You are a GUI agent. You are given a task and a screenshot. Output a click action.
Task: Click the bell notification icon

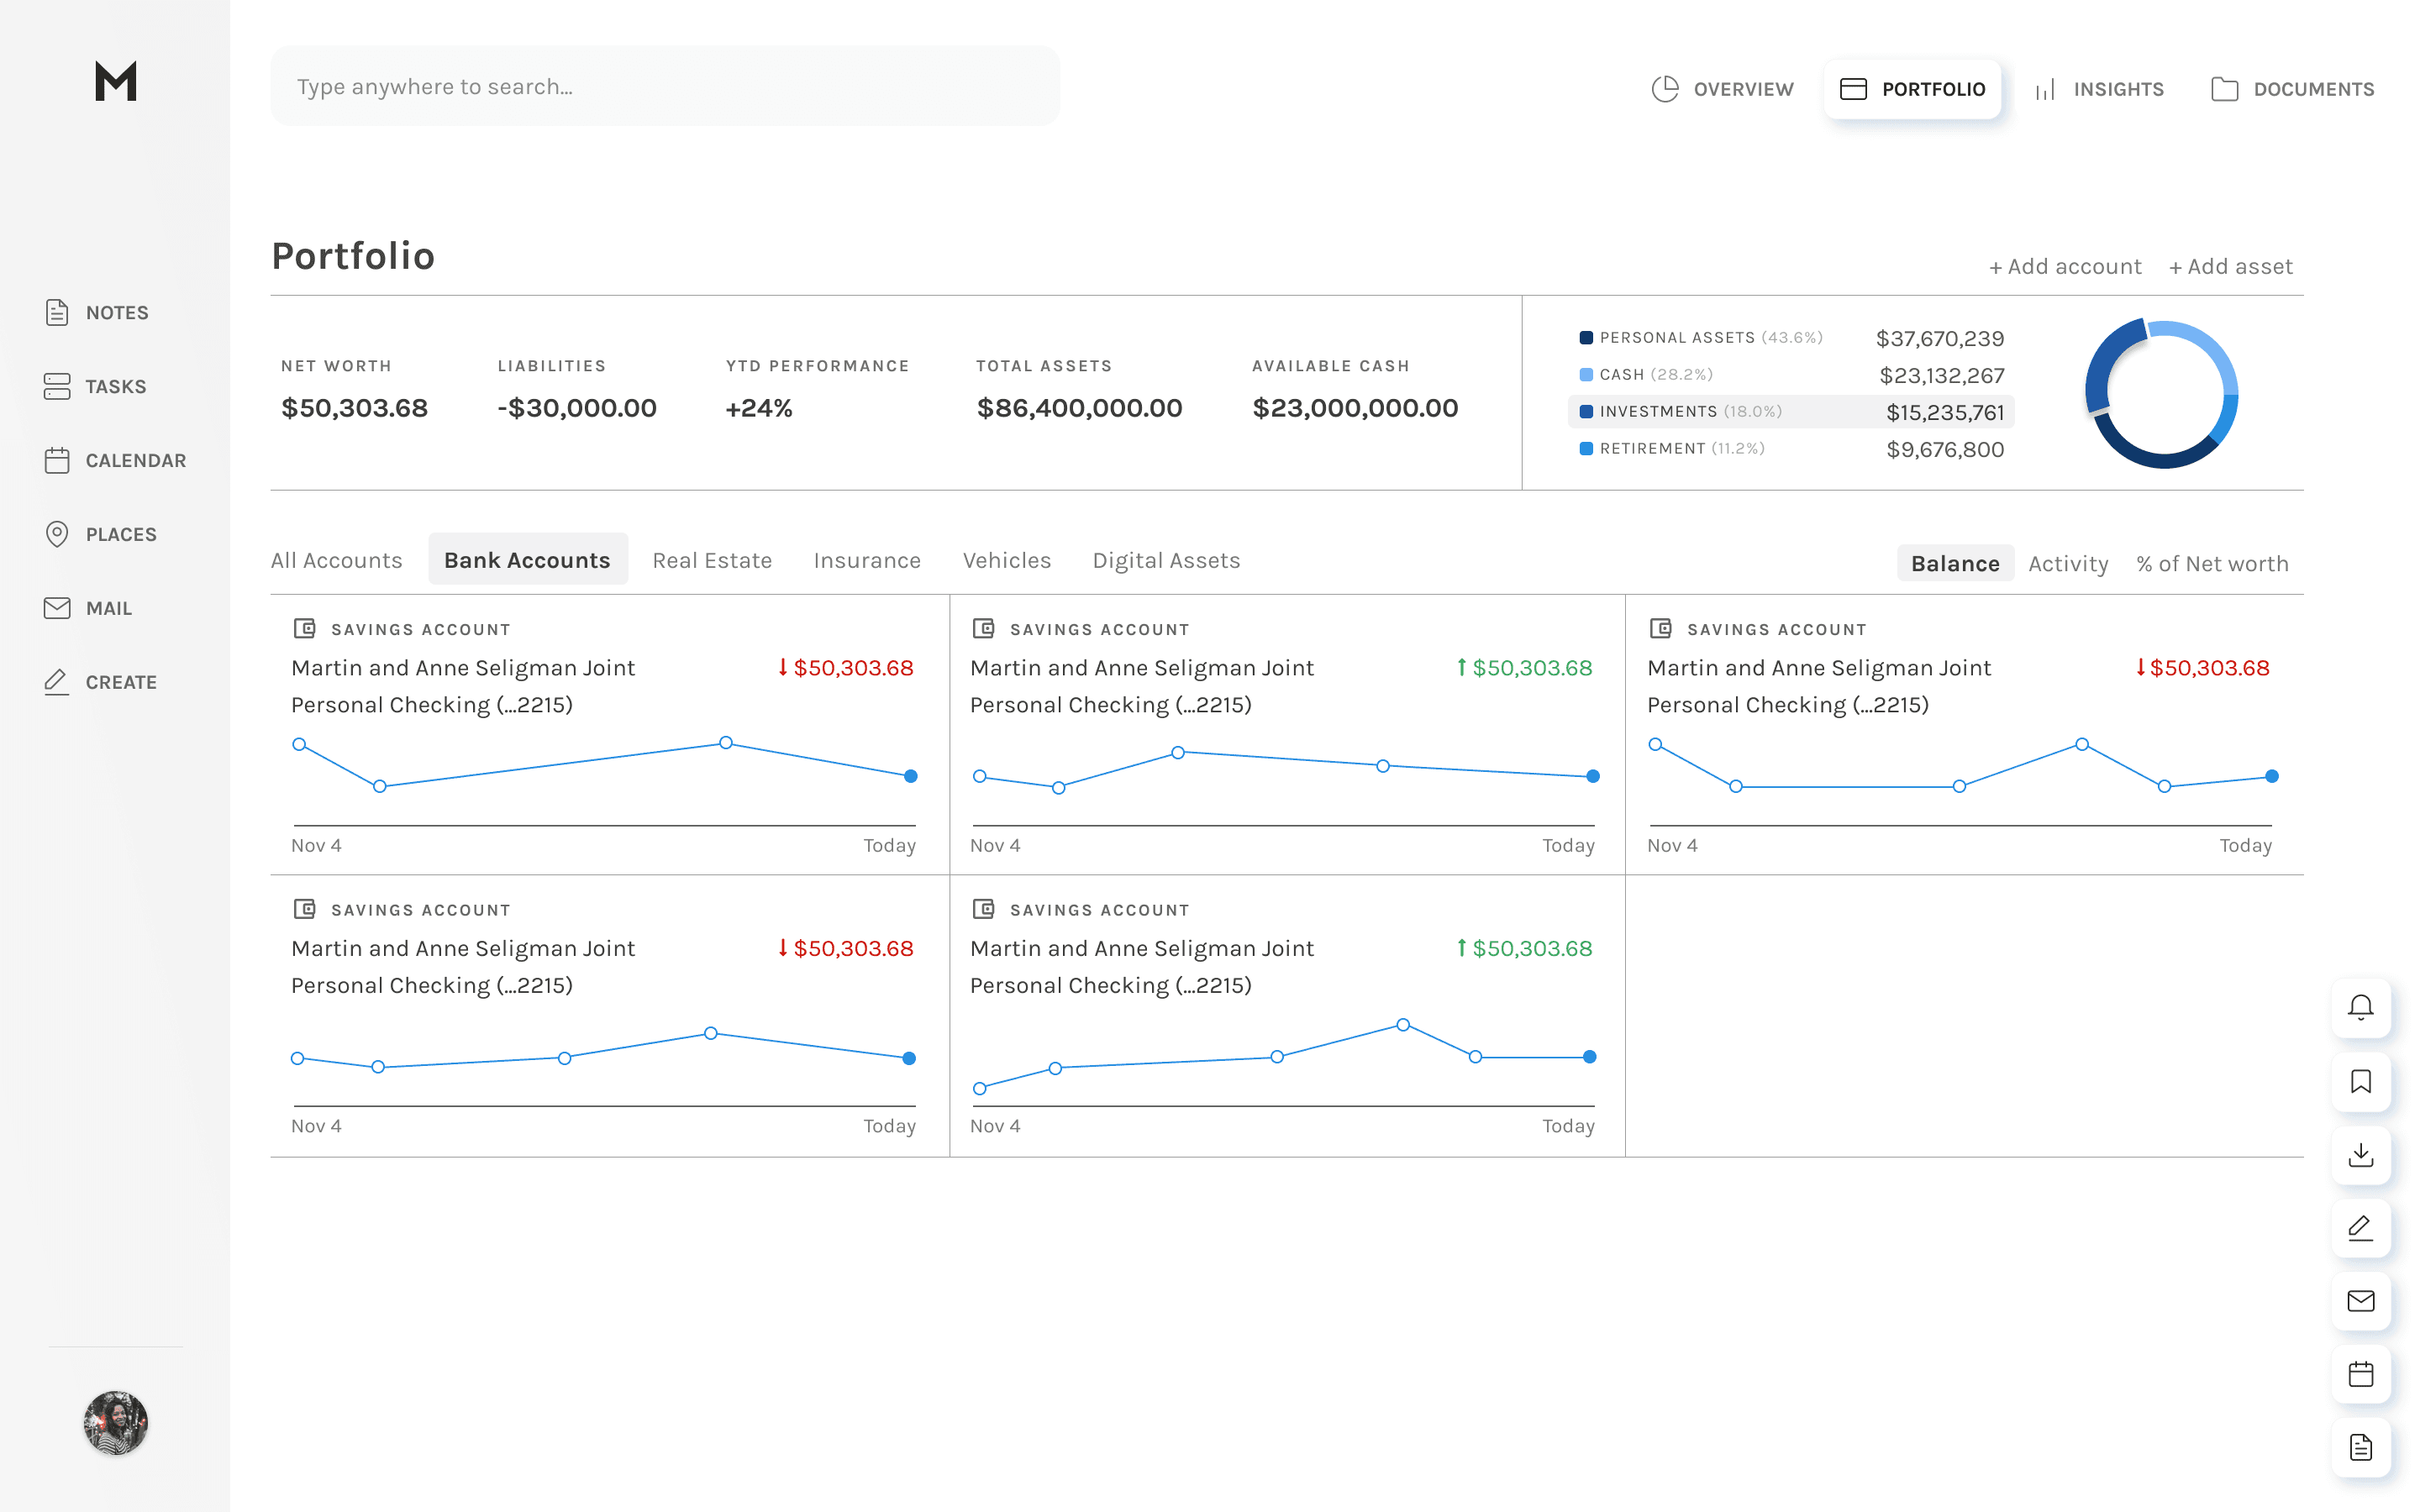(2360, 1007)
